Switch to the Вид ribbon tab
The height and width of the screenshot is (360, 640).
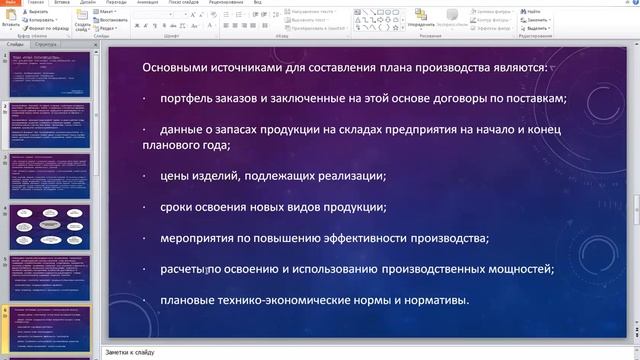click(258, 2)
